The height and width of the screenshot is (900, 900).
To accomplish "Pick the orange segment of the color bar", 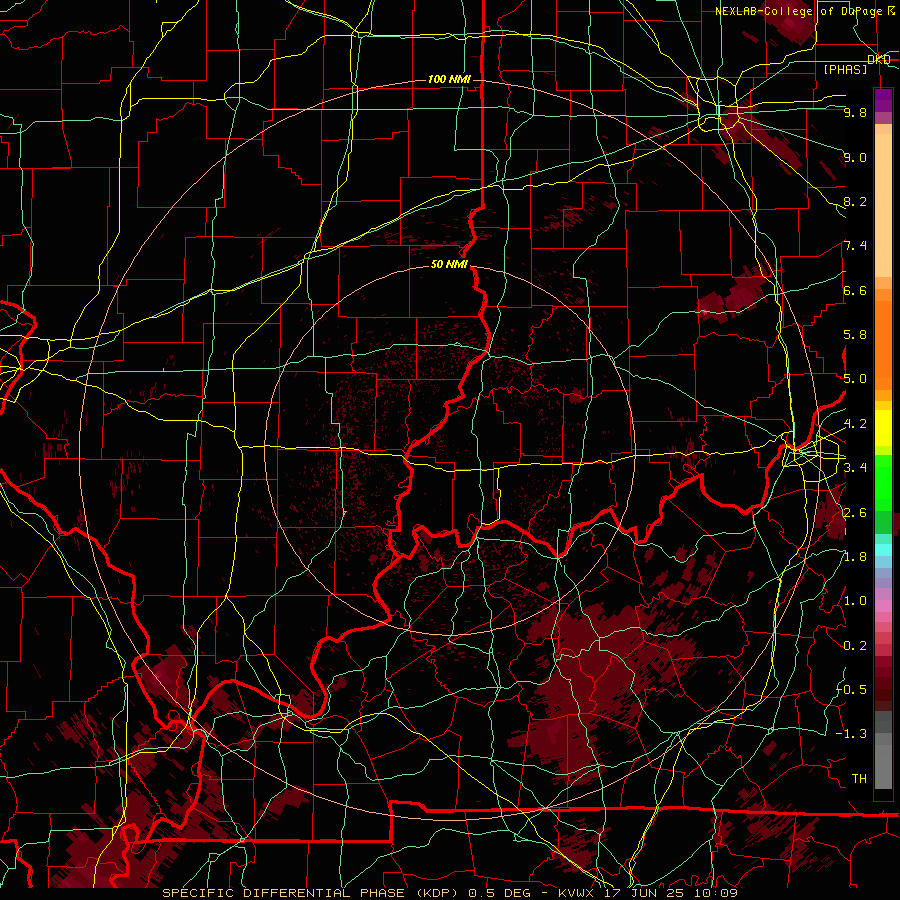I will coord(883,344).
